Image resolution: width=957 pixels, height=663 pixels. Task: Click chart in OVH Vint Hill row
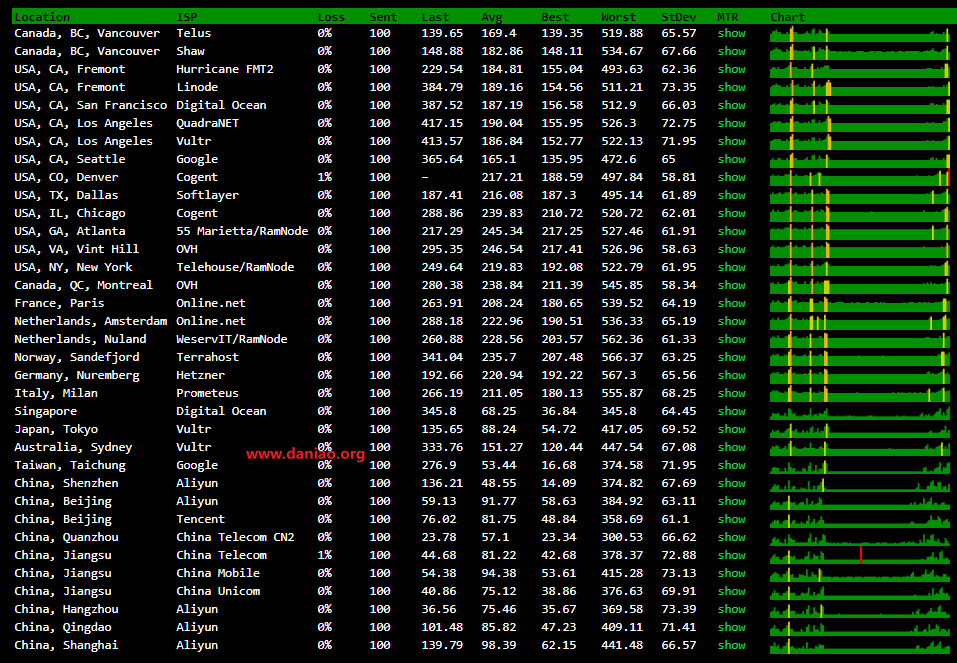click(860, 249)
